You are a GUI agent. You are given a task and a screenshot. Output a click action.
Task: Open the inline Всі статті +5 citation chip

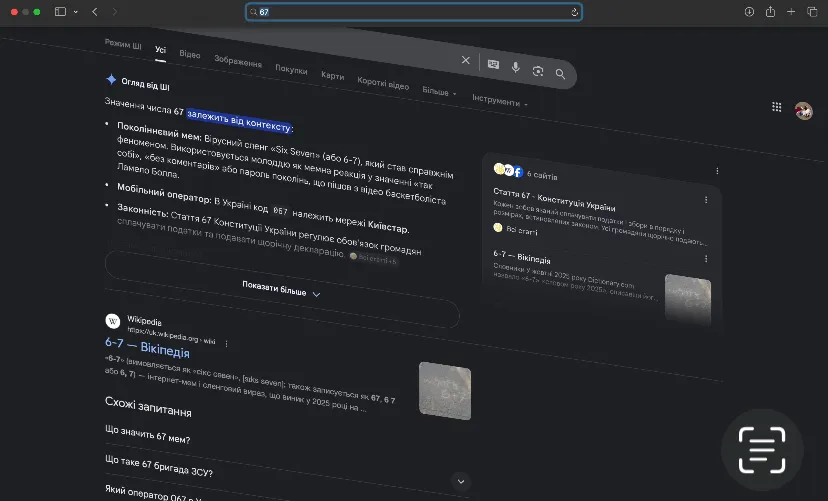pyautogui.click(x=373, y=259)
